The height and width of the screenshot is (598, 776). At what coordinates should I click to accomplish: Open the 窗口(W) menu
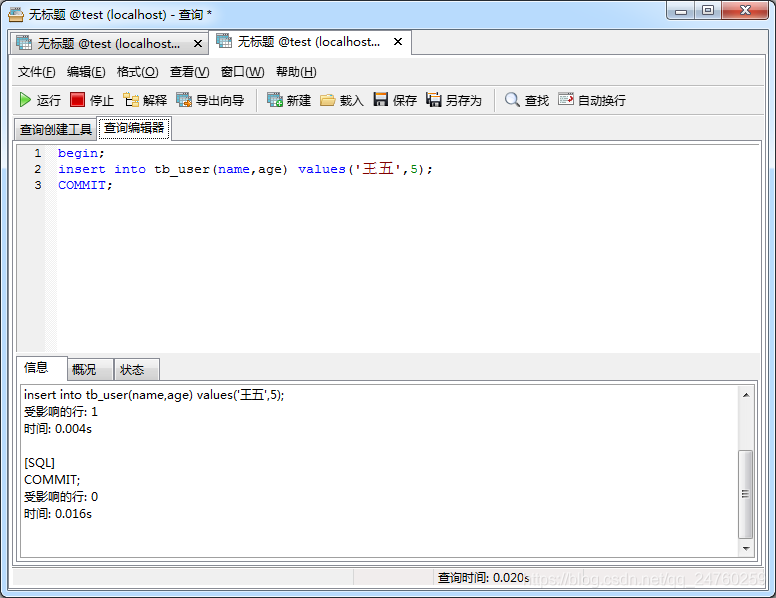click(x=242, y=72)
